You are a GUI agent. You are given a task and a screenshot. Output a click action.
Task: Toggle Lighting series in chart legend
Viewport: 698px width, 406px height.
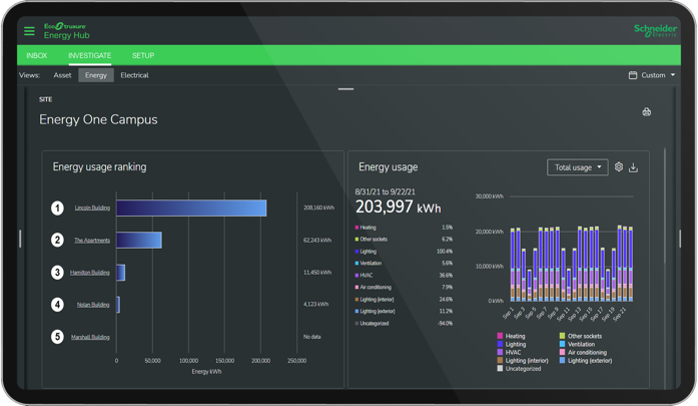pos(511,344)
